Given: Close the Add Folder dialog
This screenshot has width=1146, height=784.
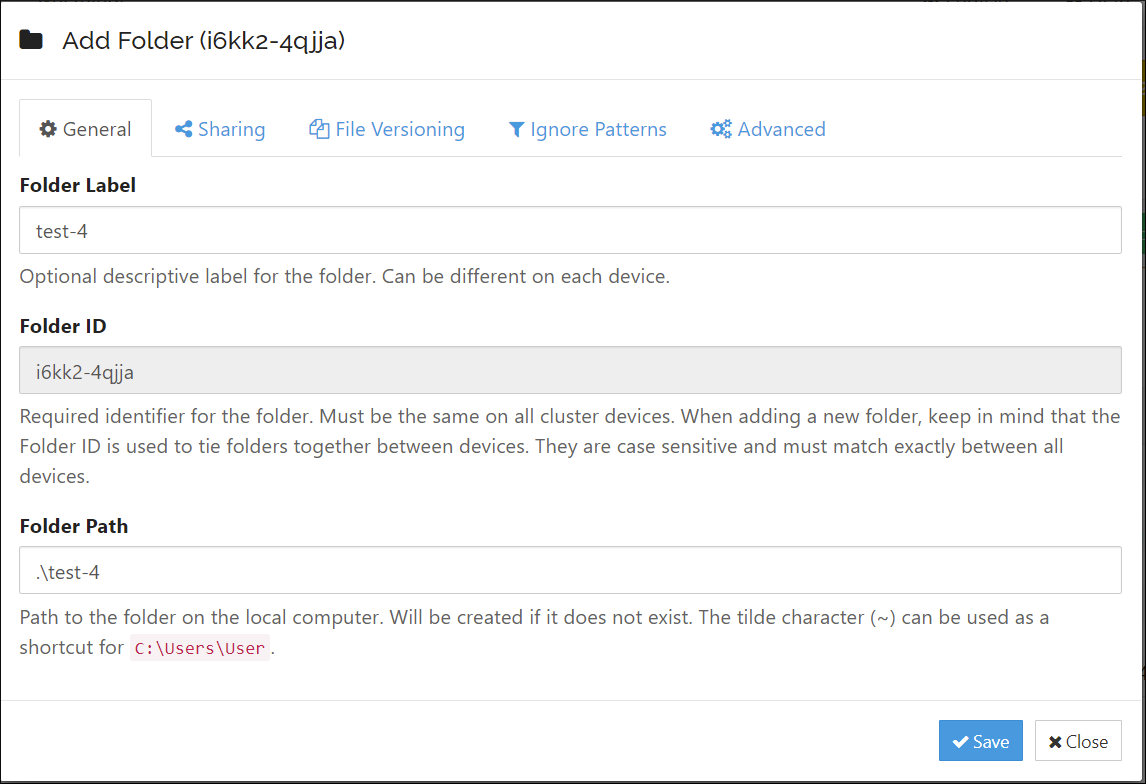Looking at the screenshot, I should [x=1078, y=741].
